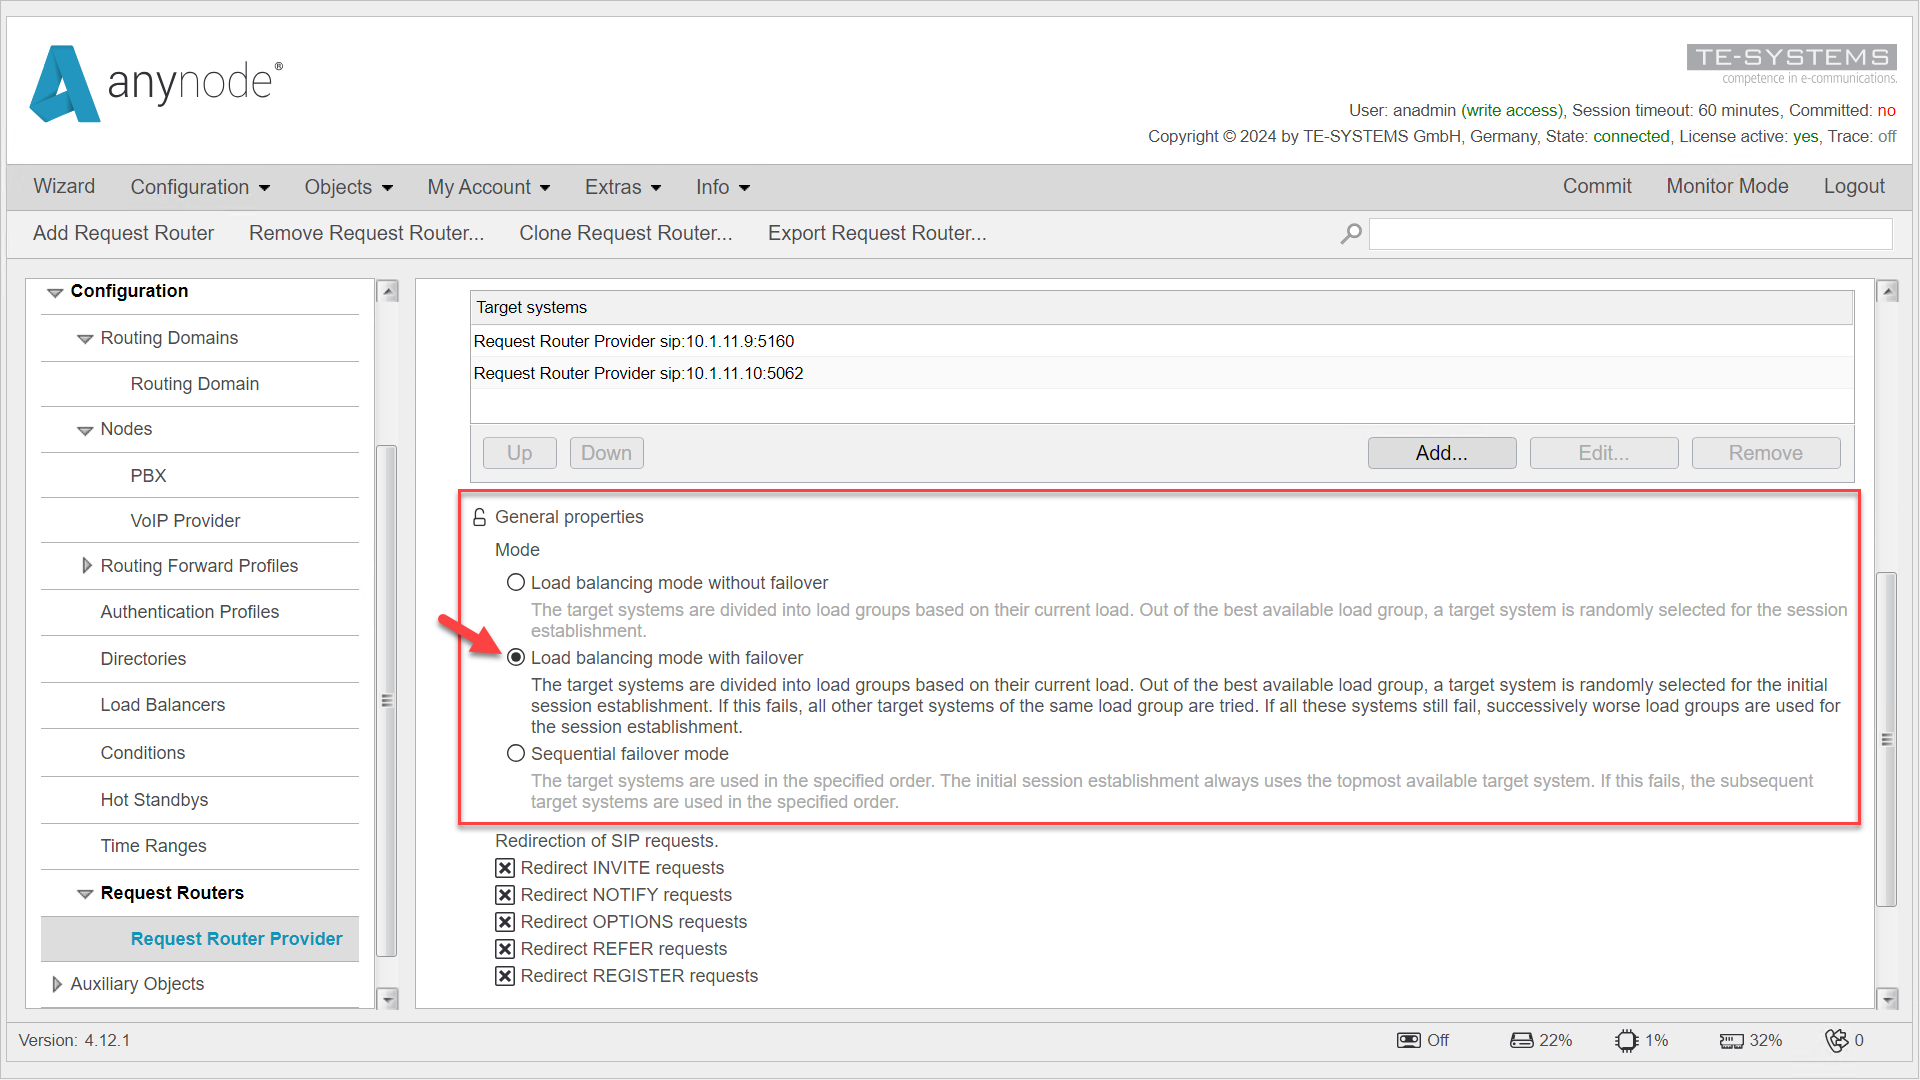Open the Extras dropdown menu
The width and height of the screenshot is (1920, 1080).
click(623, 187)
